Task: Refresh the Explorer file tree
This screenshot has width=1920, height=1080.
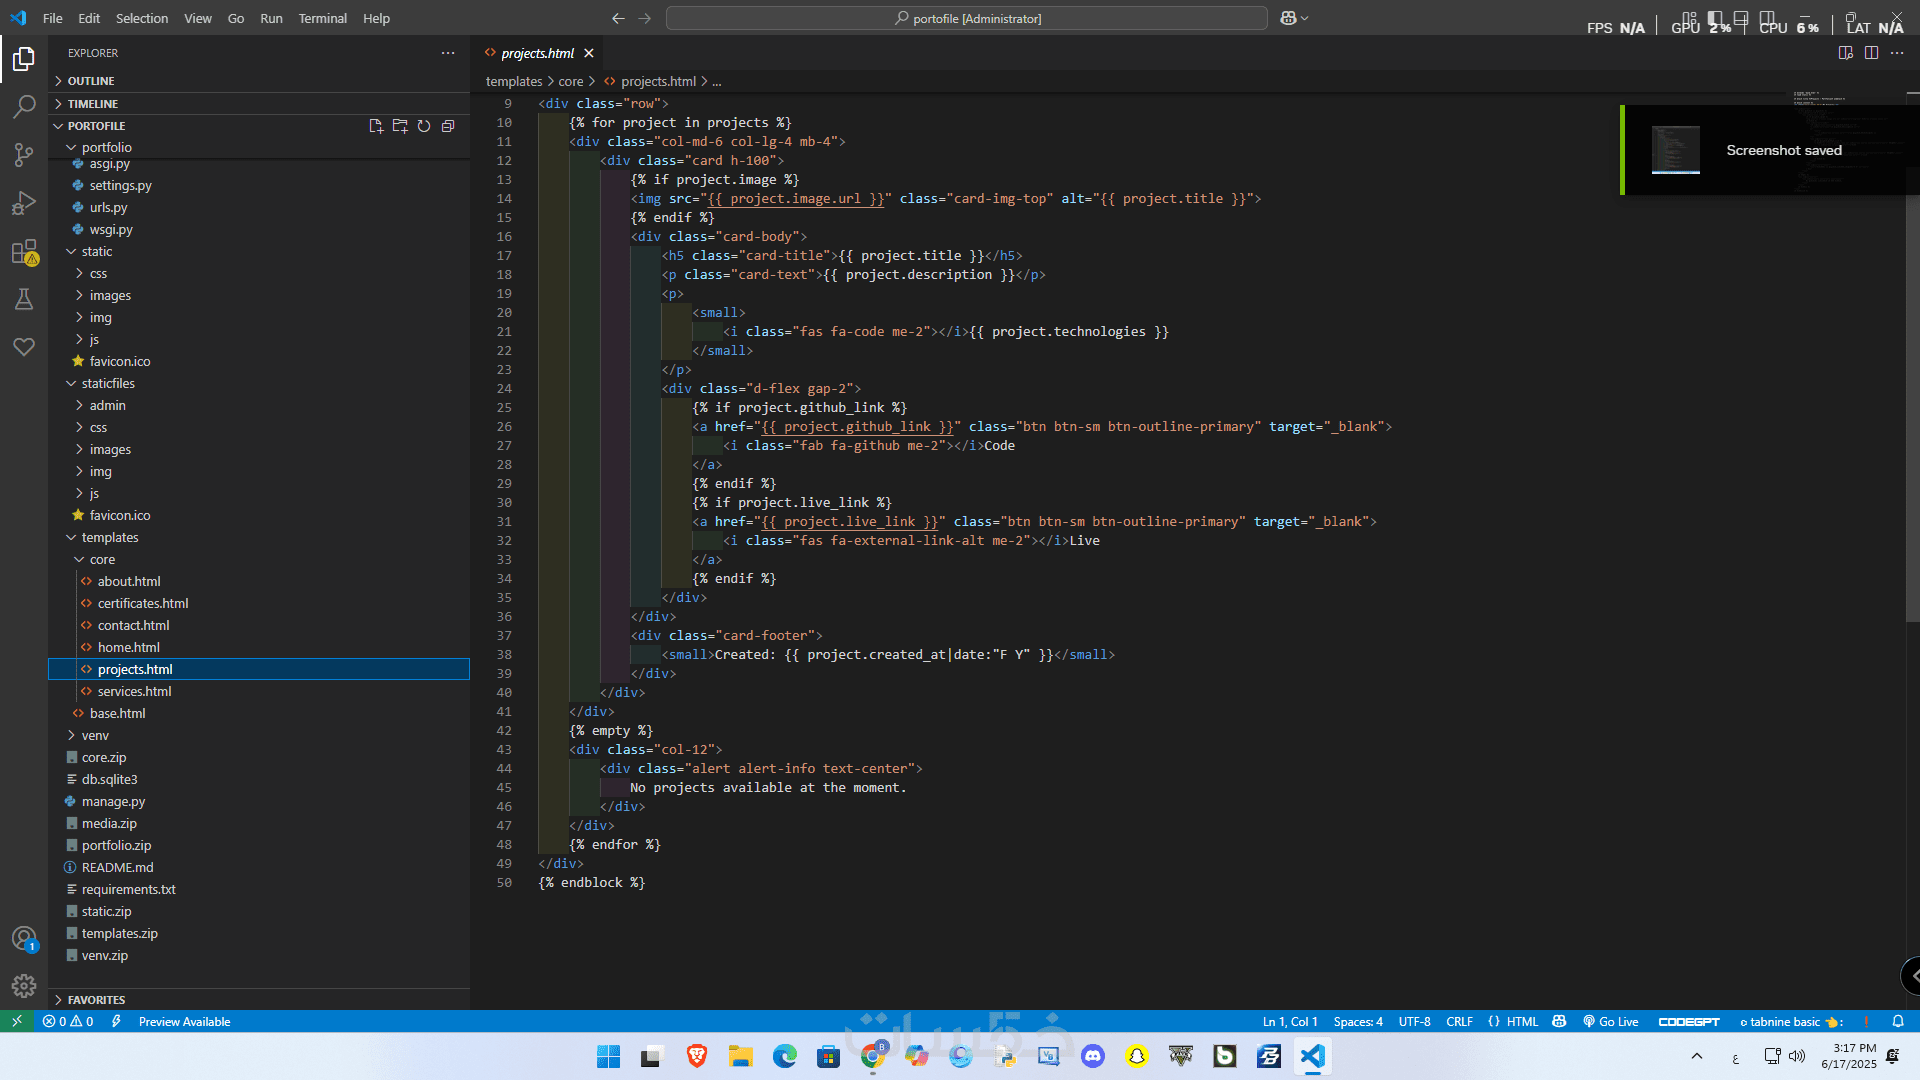Action: click(x=424, y=126)
